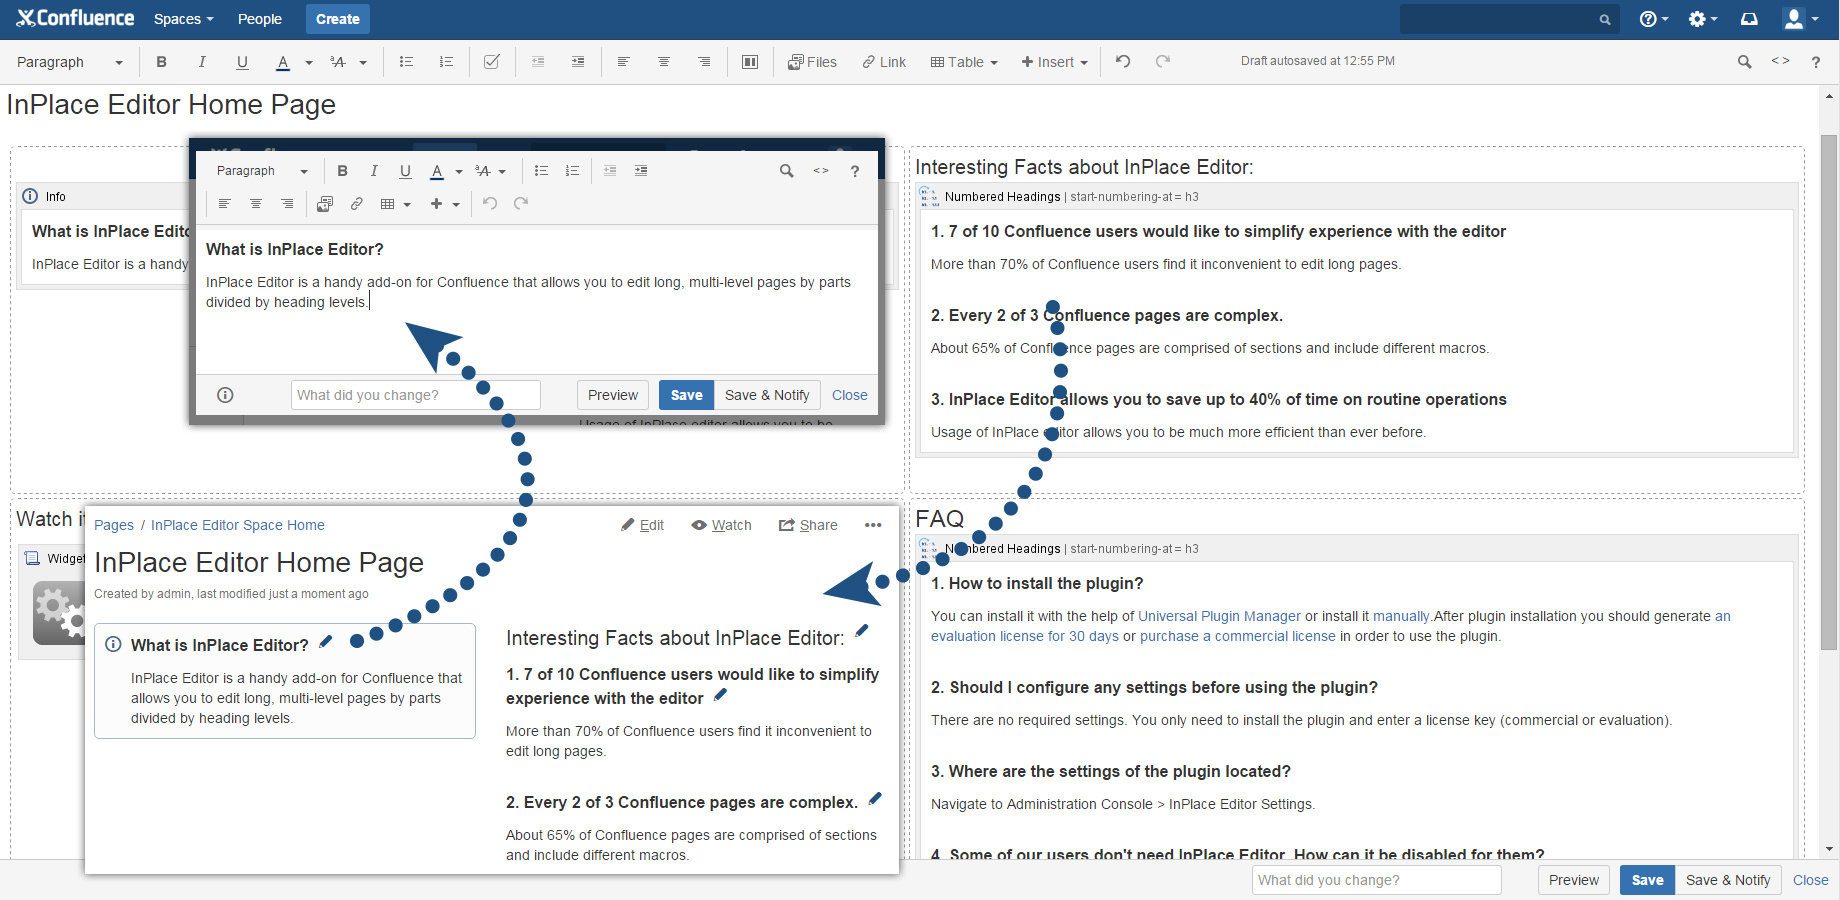
Task: Center align text in main toolbar
Action: pyautogui.click(x=663, y=62)
